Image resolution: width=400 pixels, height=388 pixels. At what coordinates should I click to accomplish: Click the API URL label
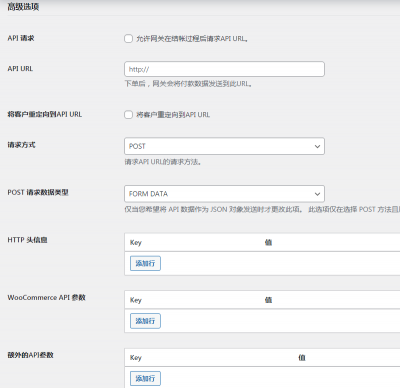pyautogui.click(x=20, y=69)
